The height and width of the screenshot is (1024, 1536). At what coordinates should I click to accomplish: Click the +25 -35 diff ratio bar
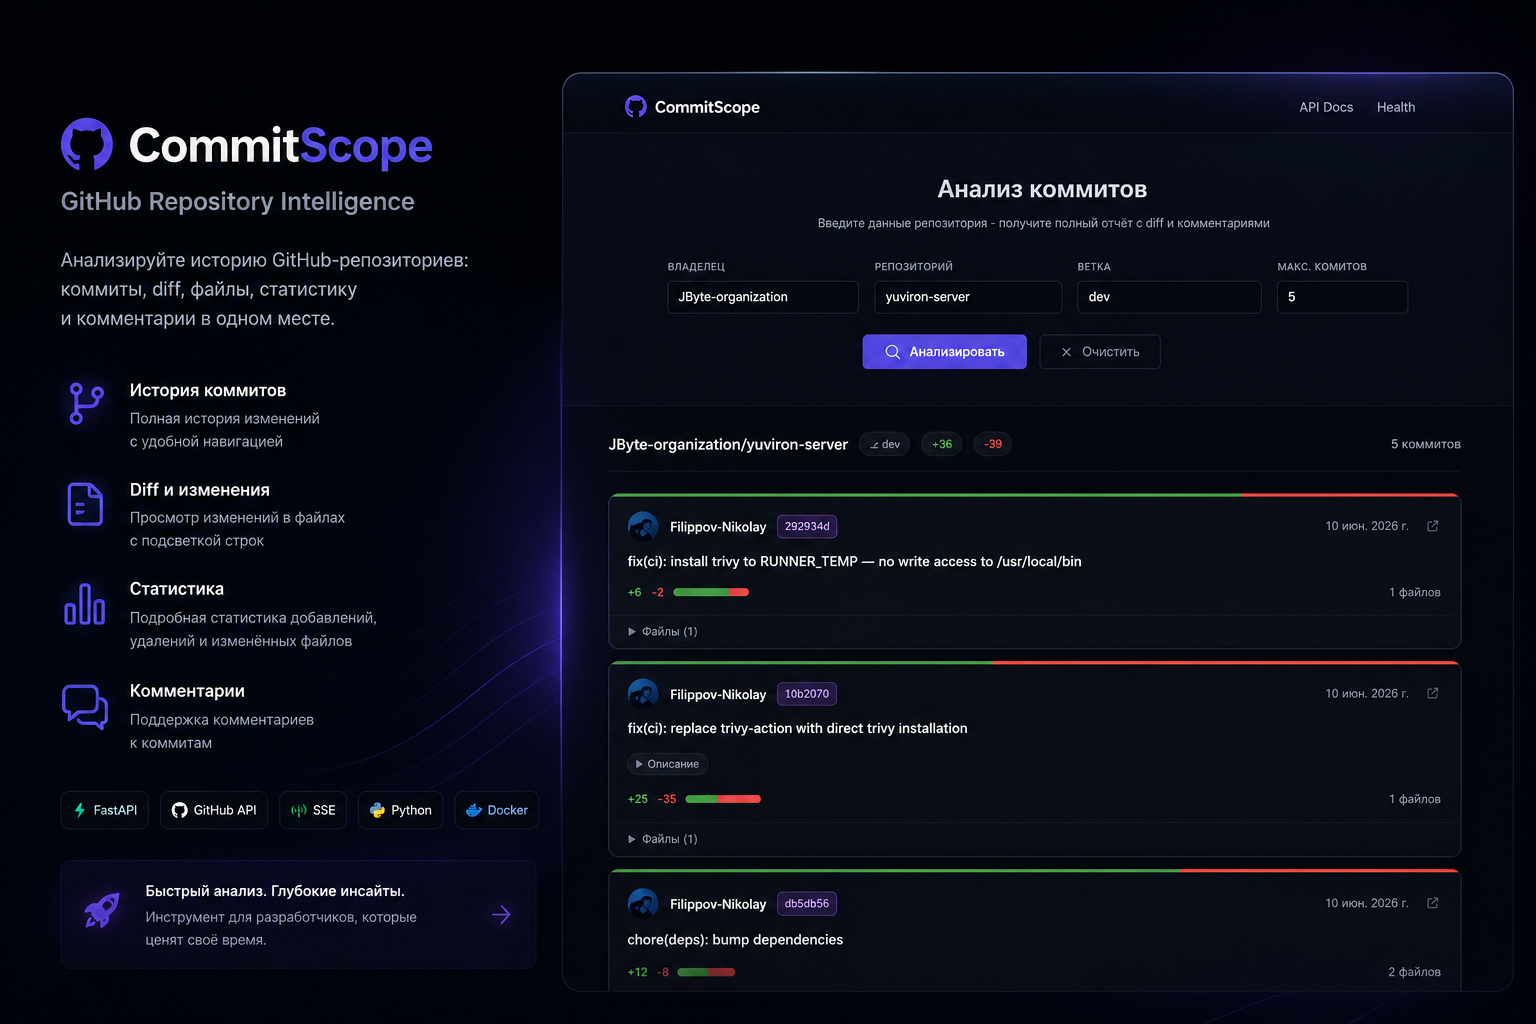coord(723,799)
